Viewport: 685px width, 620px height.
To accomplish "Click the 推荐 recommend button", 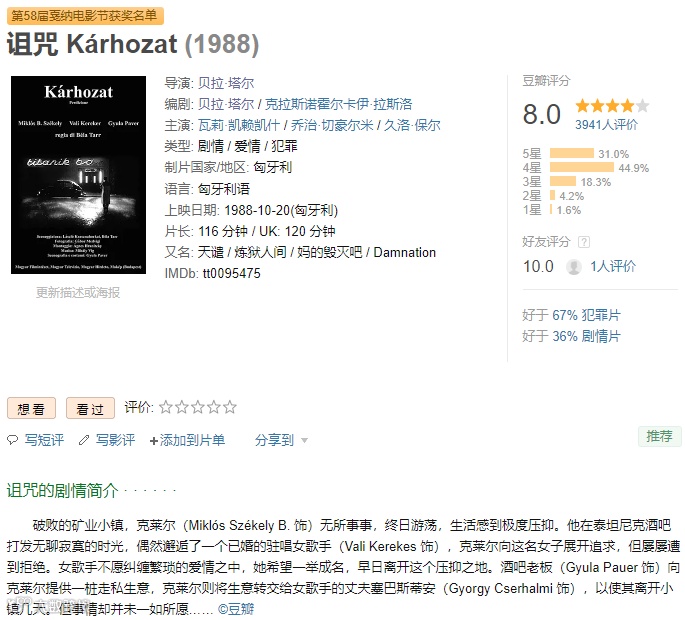I will tap(660, 436).
